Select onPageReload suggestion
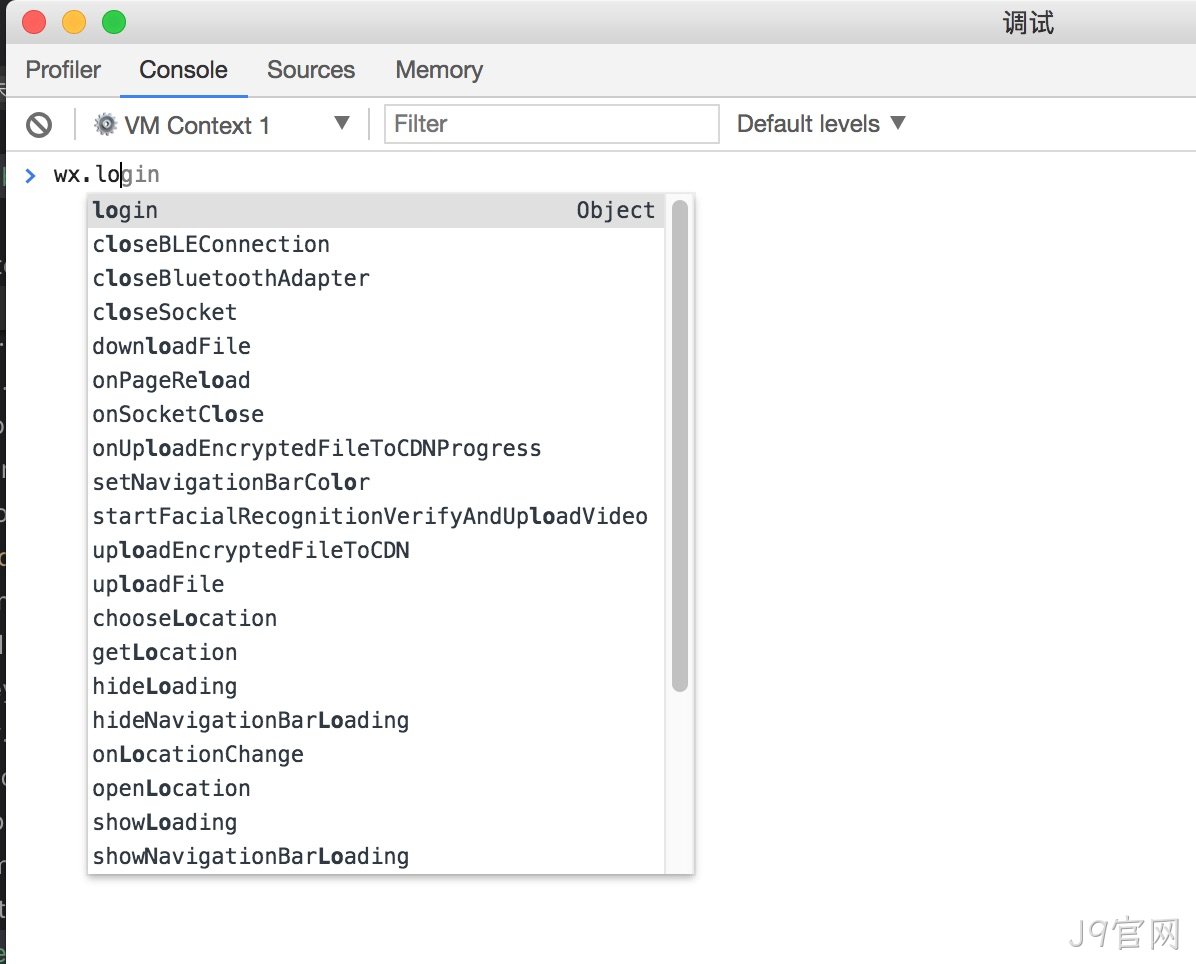 tap(375, 380)
